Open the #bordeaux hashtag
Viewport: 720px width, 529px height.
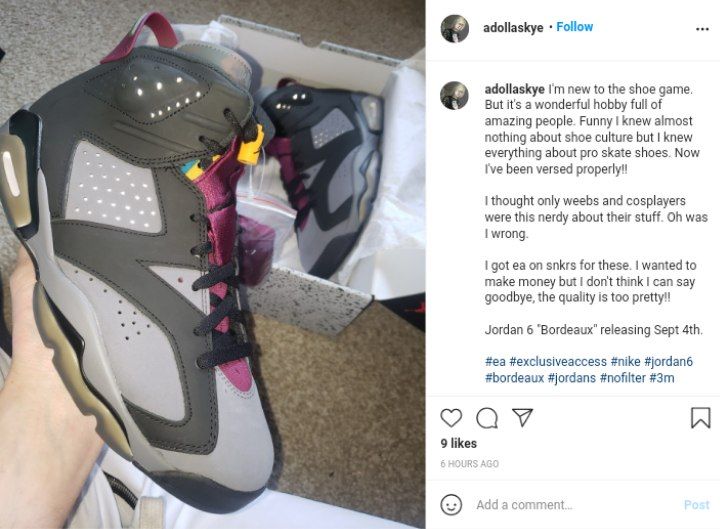(514, 378)
